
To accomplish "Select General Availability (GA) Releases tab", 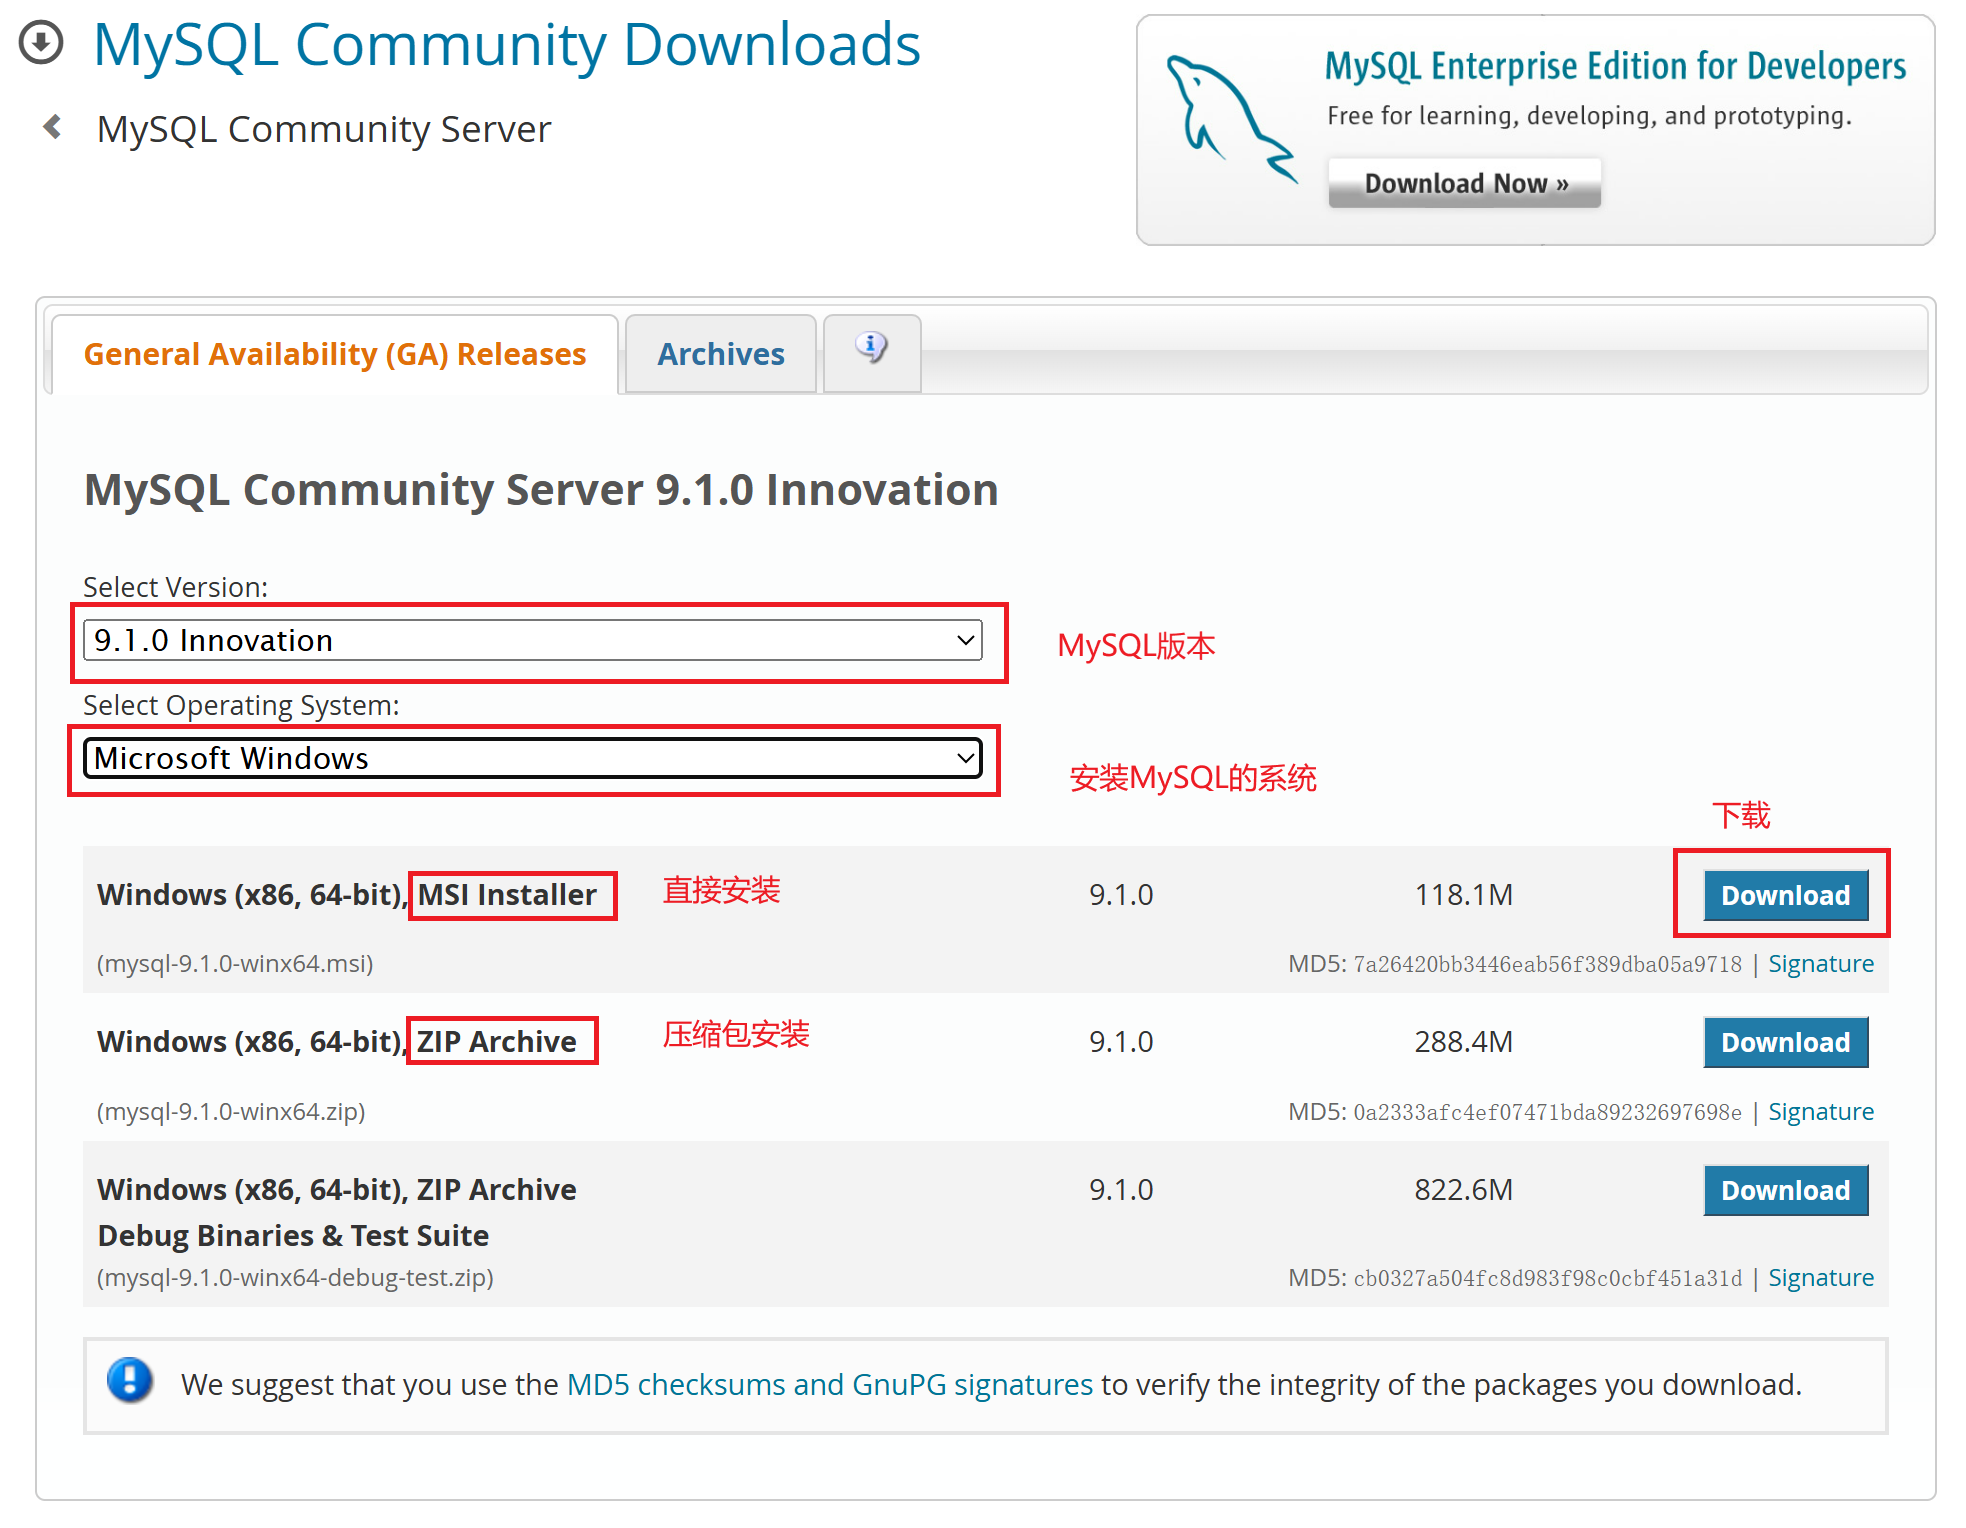I will 334,354.
